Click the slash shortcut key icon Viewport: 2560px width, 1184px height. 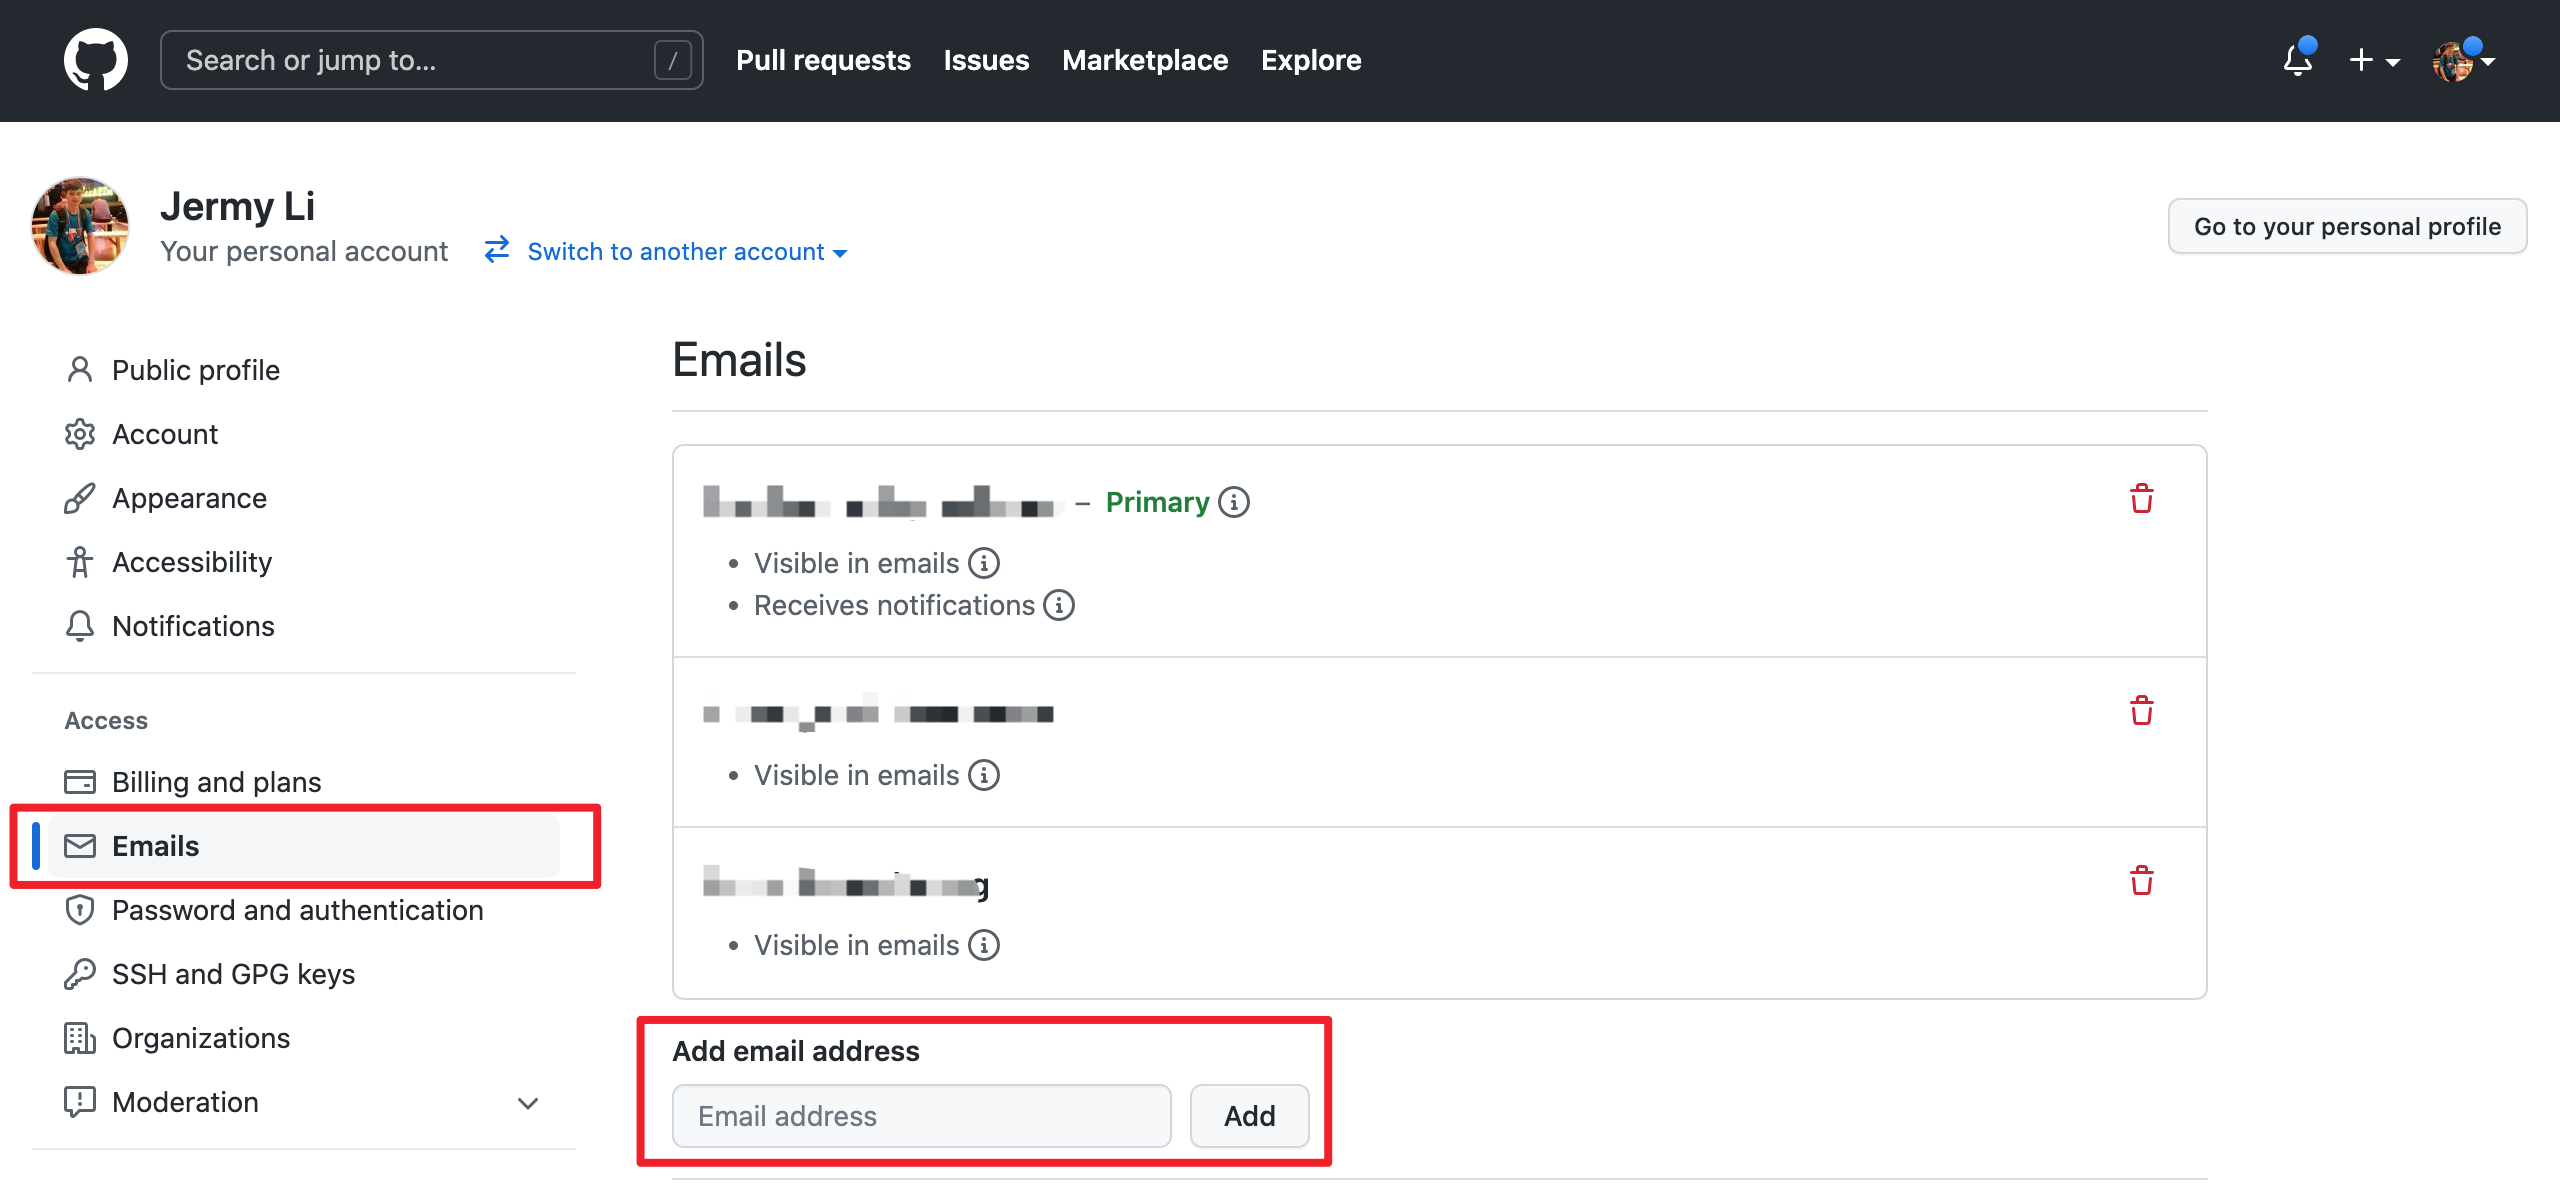pyautogui.click(x=673, y=60)
